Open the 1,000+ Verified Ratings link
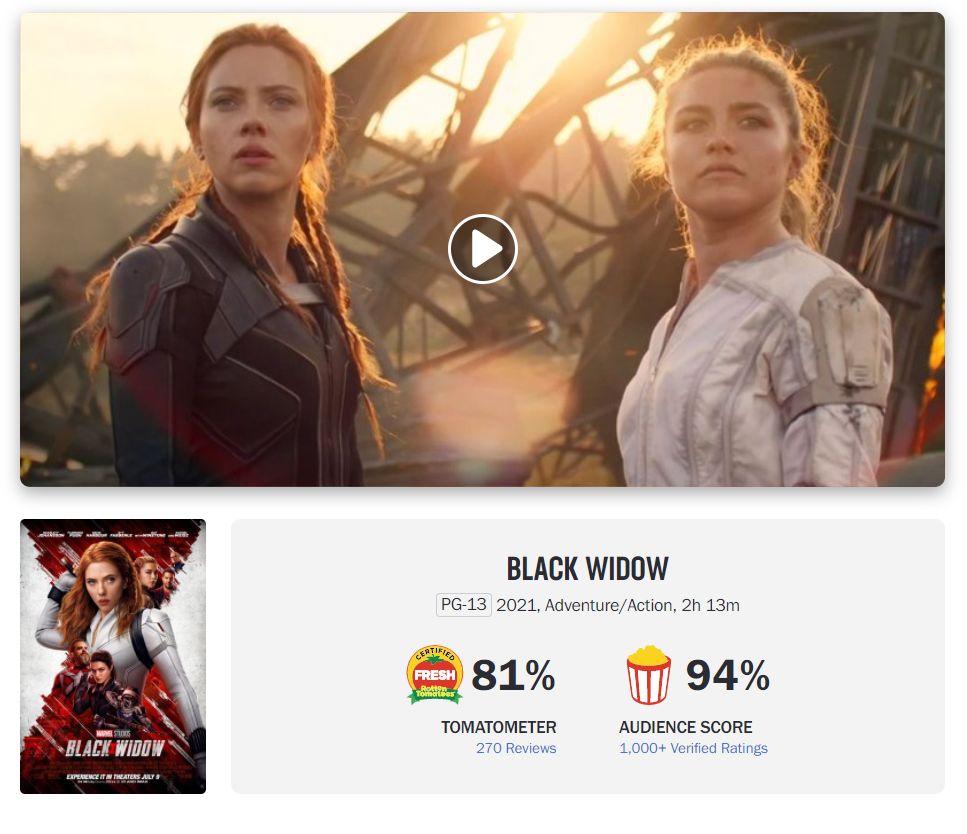This screenshot has height=834, width=967. point(693,748)
